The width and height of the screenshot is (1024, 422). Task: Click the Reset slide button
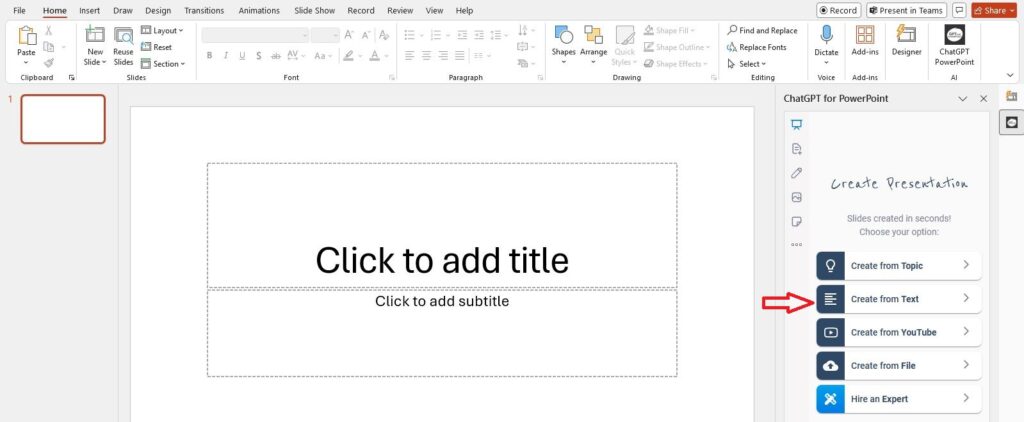(x=157, y=47)
